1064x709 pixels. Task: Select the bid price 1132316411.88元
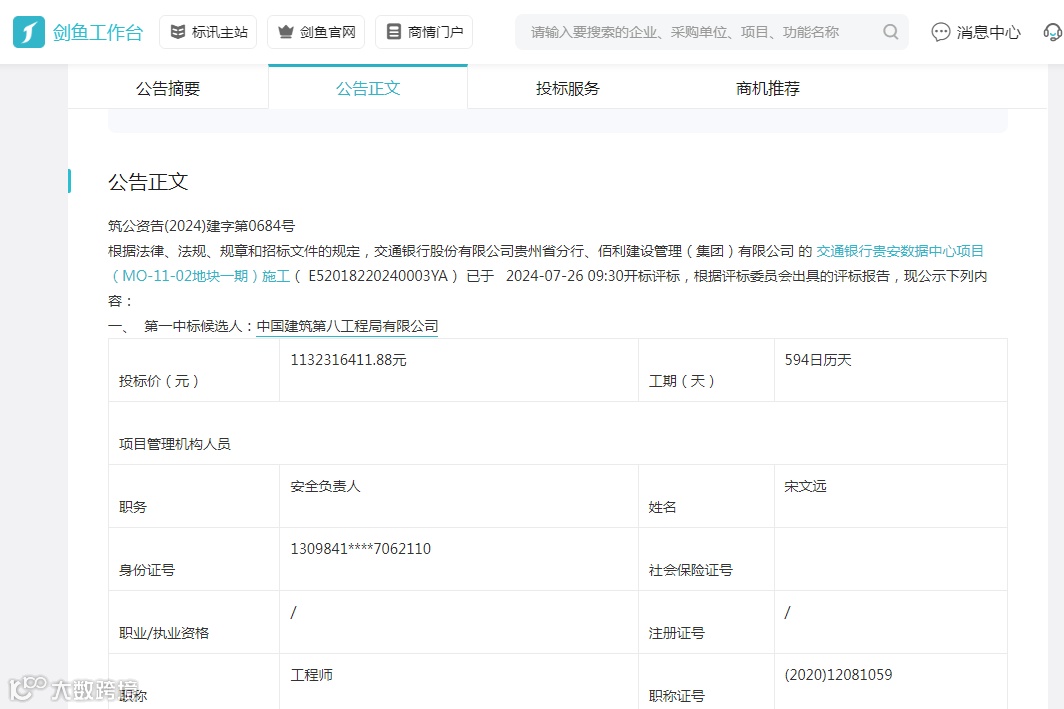348,360
